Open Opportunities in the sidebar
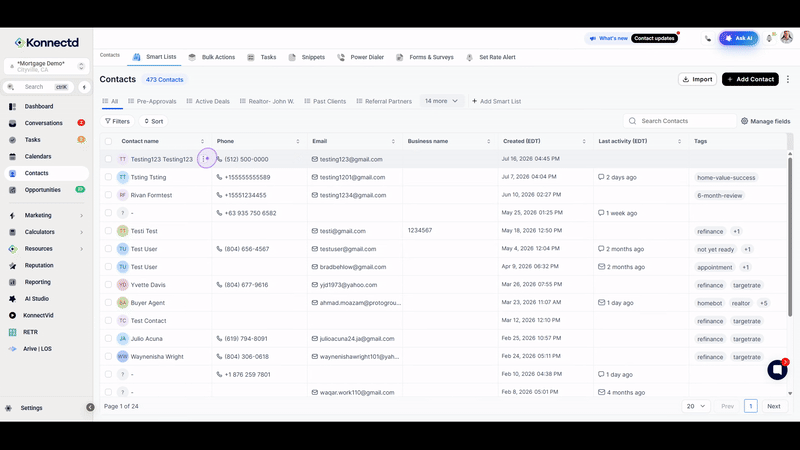Screen dimensions: 800x450 [42, 190]
